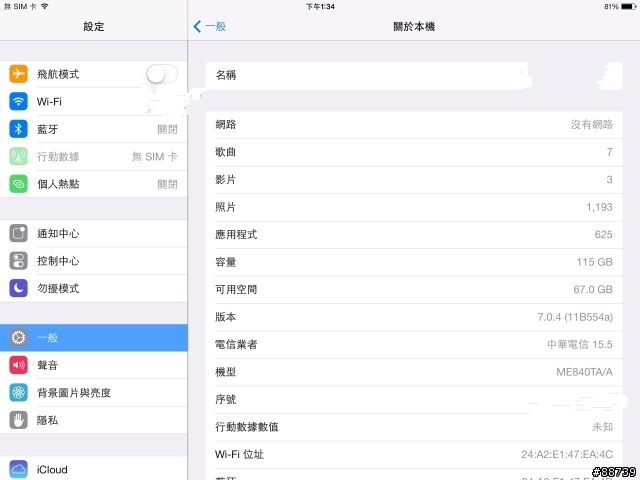Viewport: 640px width, 480px height.
Task: Tap the 625 applications count
Action: [603, 234]
